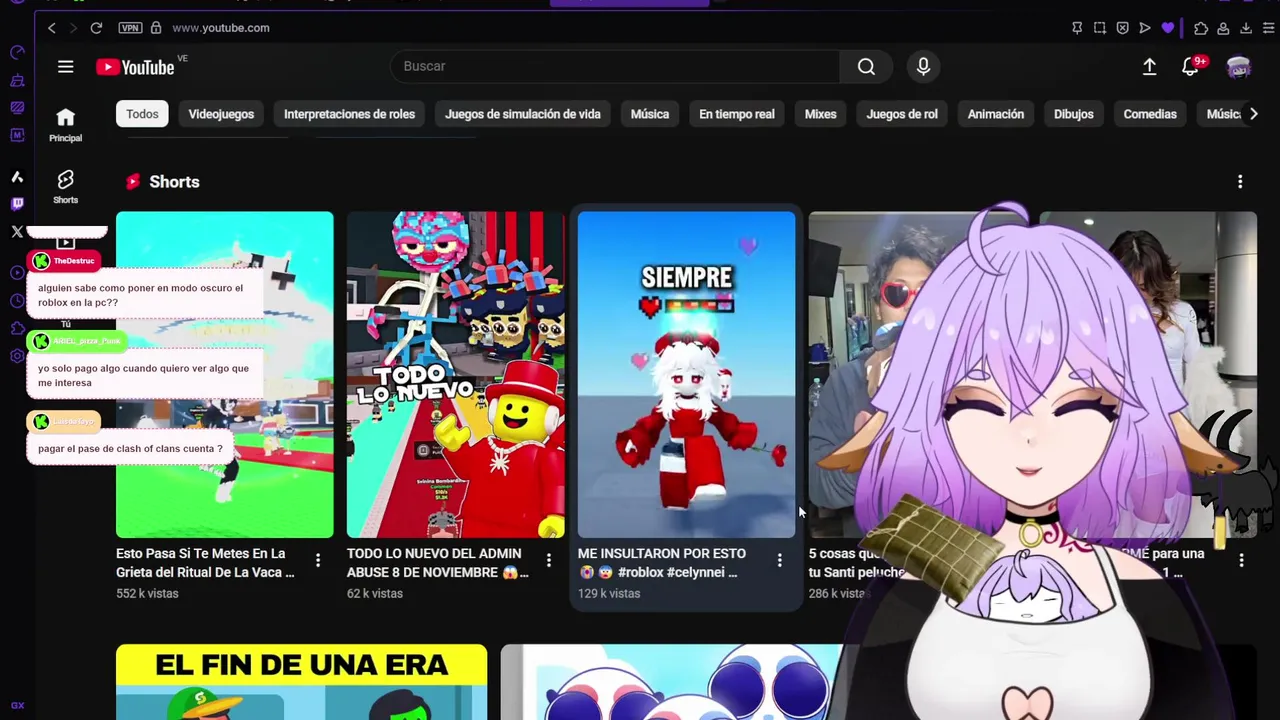
Task: Open 'Esto Pasa Si Te Metes' short title
Action: [x=205, y=563]
